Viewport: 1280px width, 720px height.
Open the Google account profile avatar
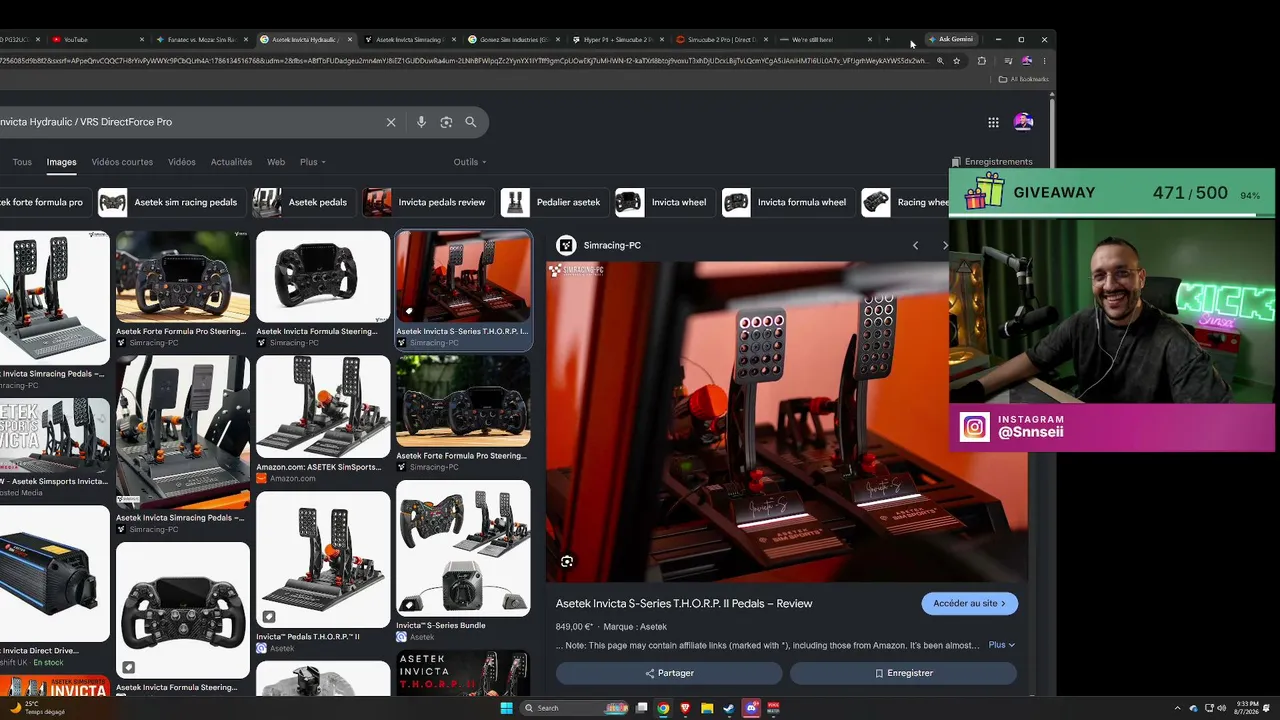(x=1023, y=122)
